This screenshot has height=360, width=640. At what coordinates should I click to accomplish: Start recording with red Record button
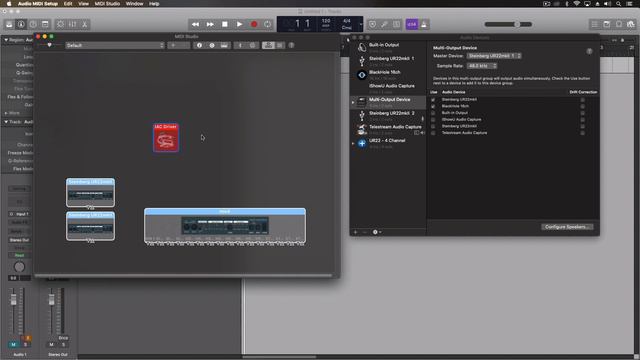[254, 24]
